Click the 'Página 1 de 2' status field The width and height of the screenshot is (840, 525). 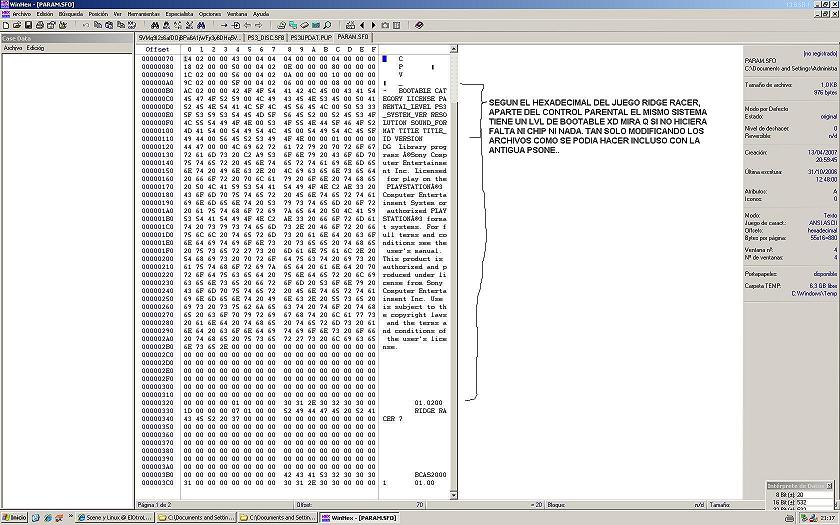click(214, 505)
